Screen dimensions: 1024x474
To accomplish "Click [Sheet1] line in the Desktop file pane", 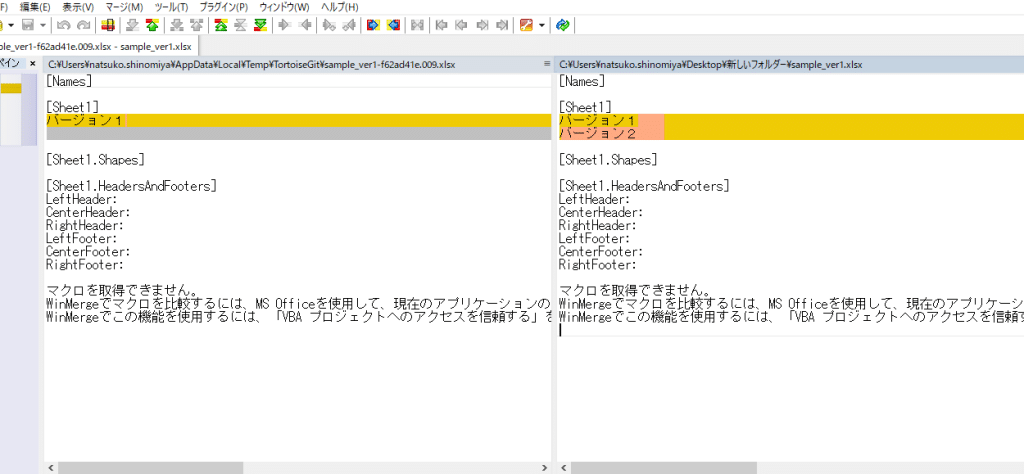I will [585, 106].
